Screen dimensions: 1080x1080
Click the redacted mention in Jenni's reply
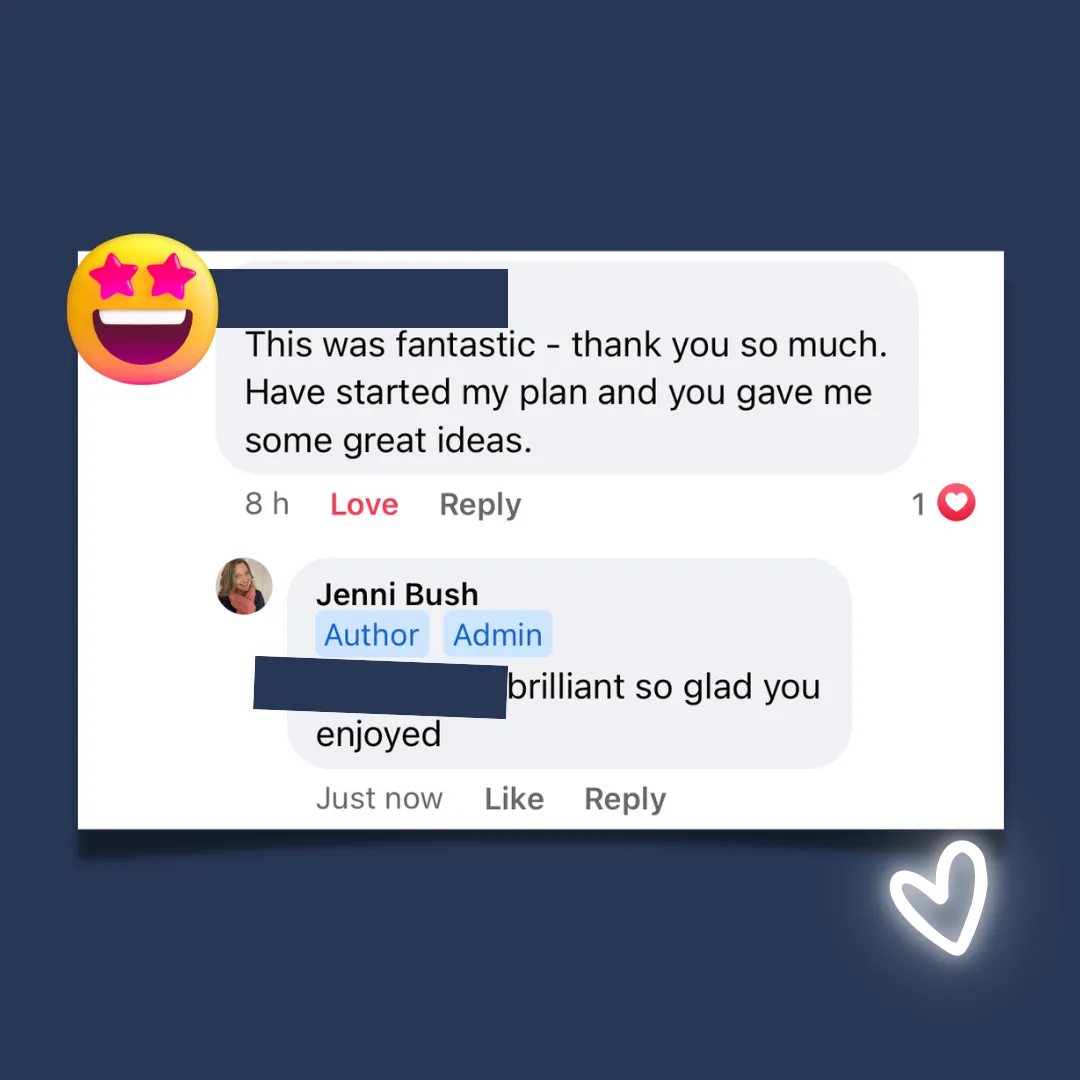click(380, 687)
